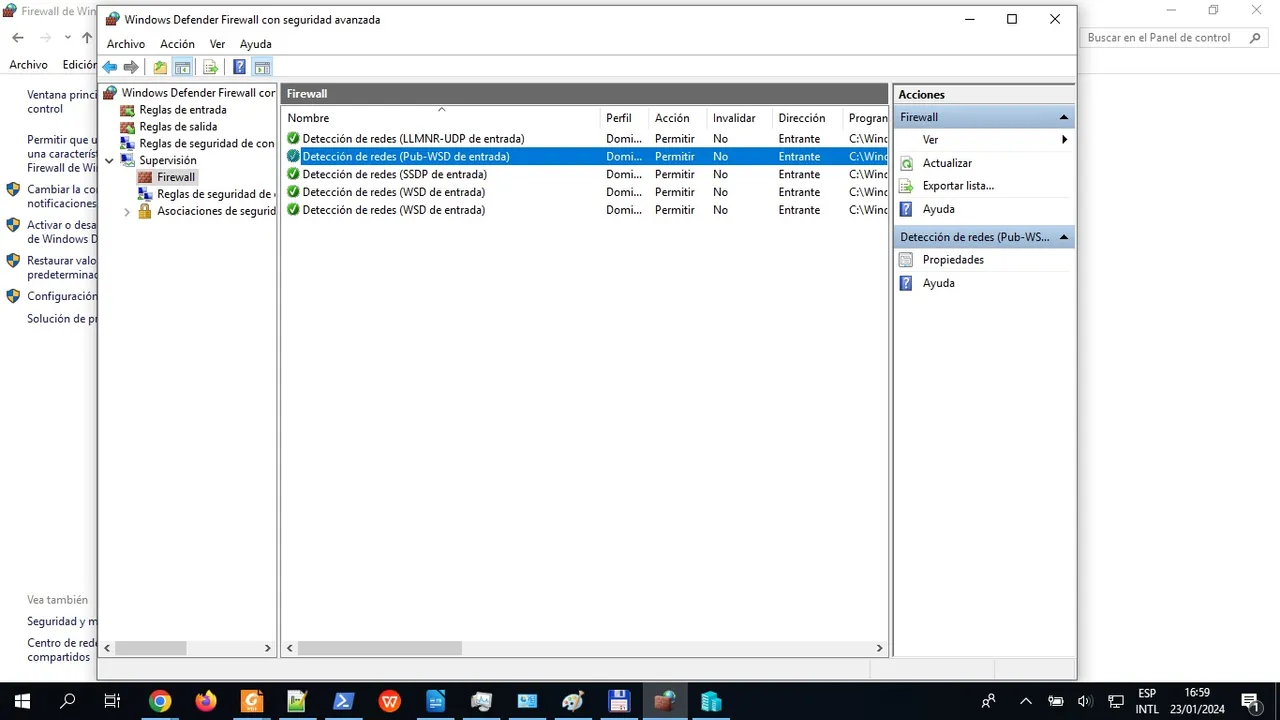Toggle the Show/Hide action pane toolbar icon

[262, 67]
